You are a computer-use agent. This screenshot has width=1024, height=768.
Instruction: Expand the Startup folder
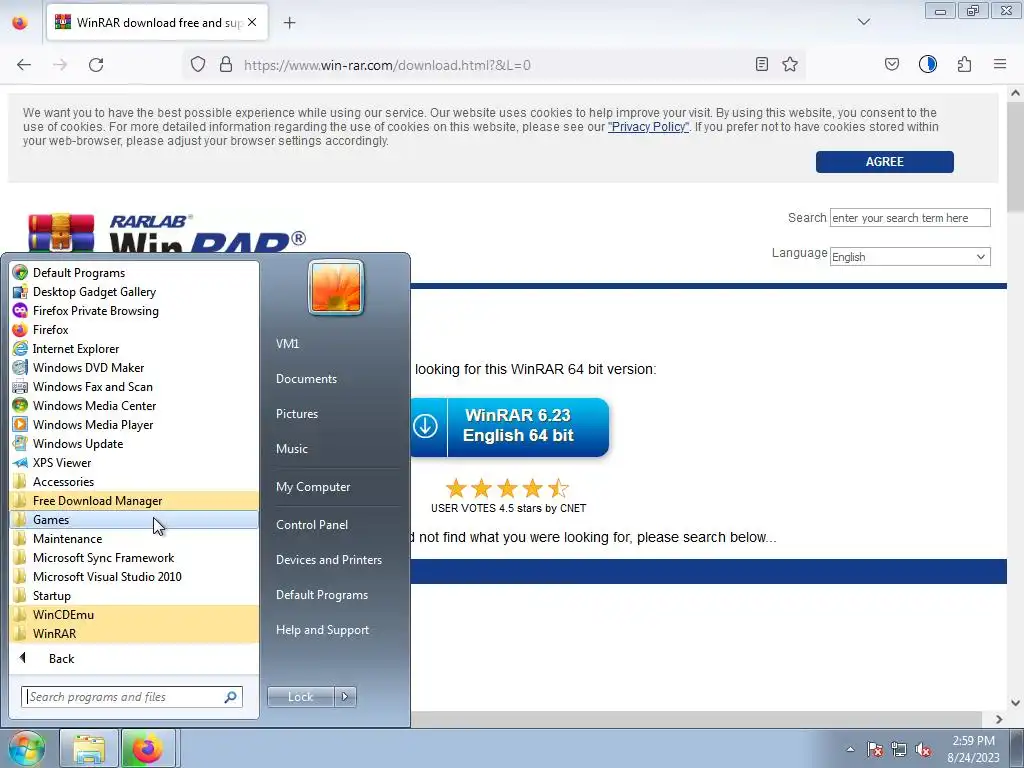134,596
